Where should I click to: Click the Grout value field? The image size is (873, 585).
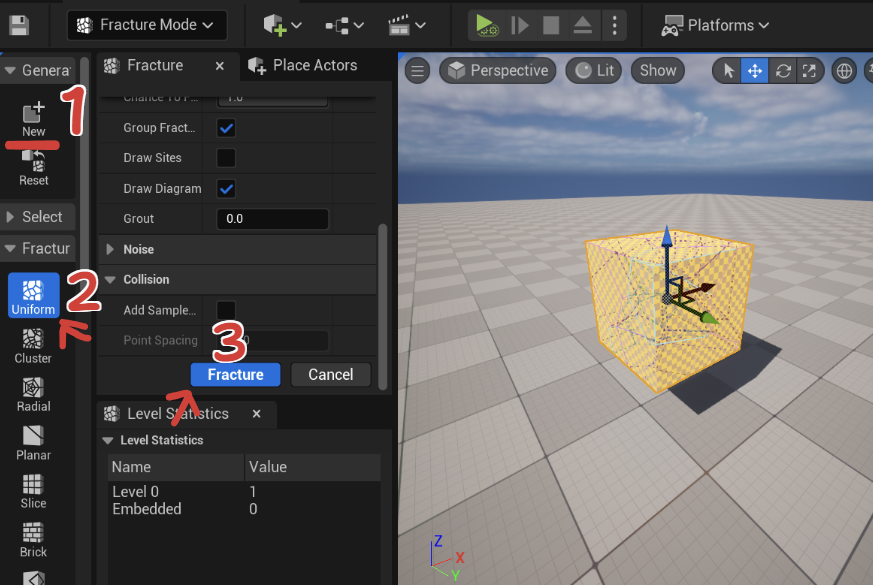coord(272,219)
